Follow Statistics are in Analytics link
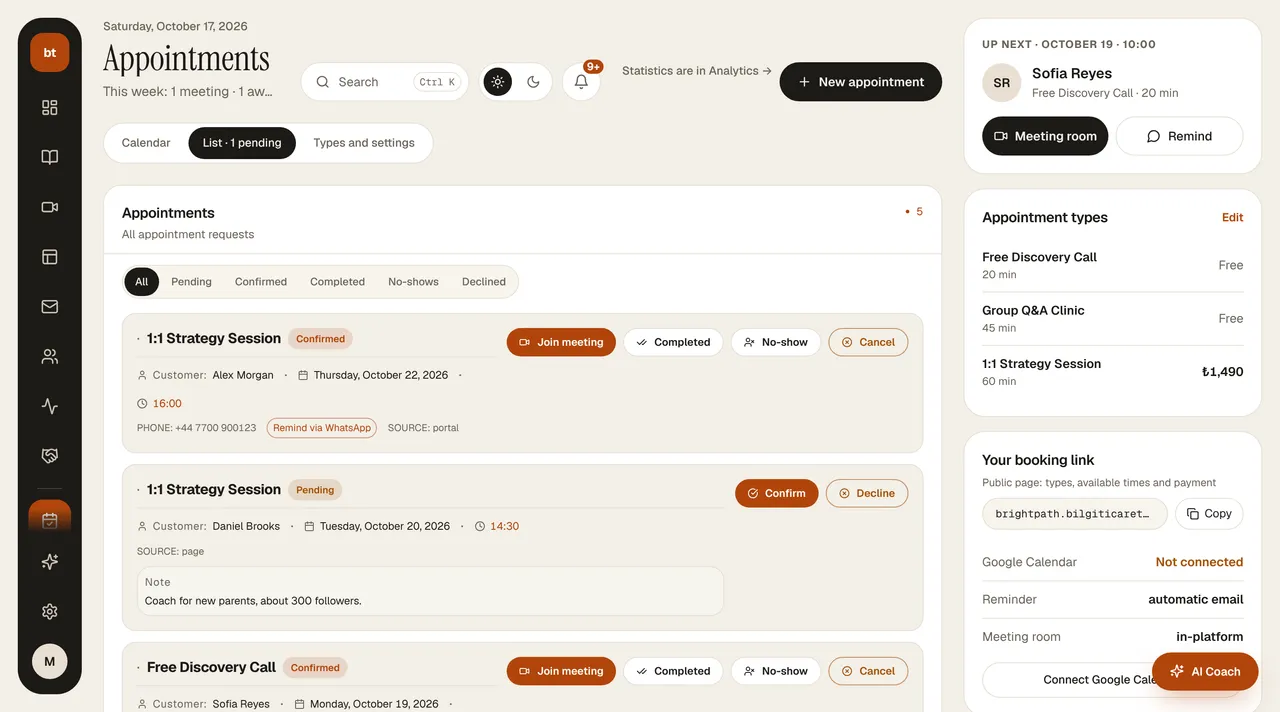1280x712 pixels. 697,71
